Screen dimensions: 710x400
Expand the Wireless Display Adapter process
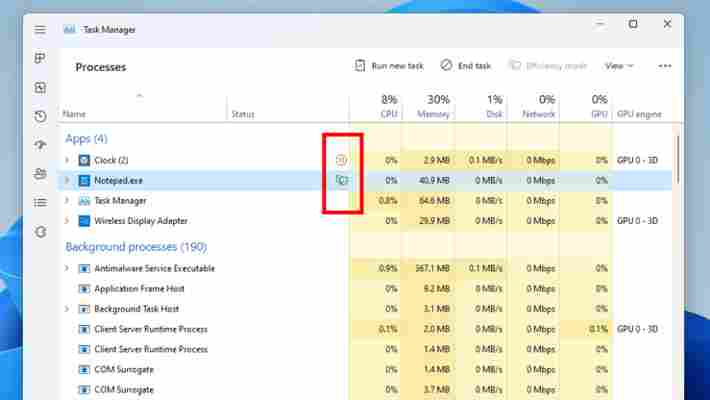click(x=67, y=221)
